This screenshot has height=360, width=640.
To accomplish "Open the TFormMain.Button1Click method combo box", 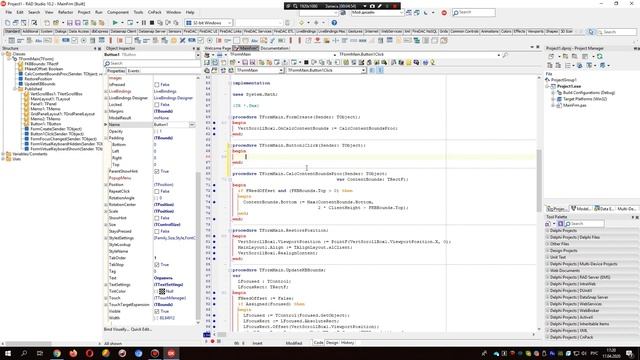I will [326, 70].
